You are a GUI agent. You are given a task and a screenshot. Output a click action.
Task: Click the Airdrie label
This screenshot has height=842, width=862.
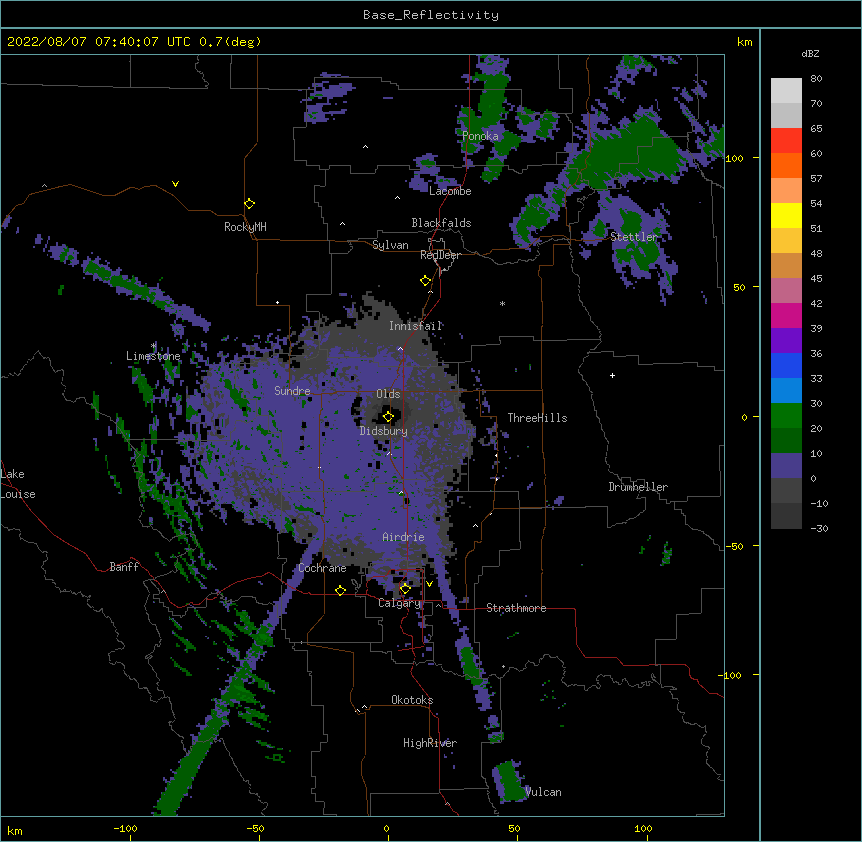[404, 537]
